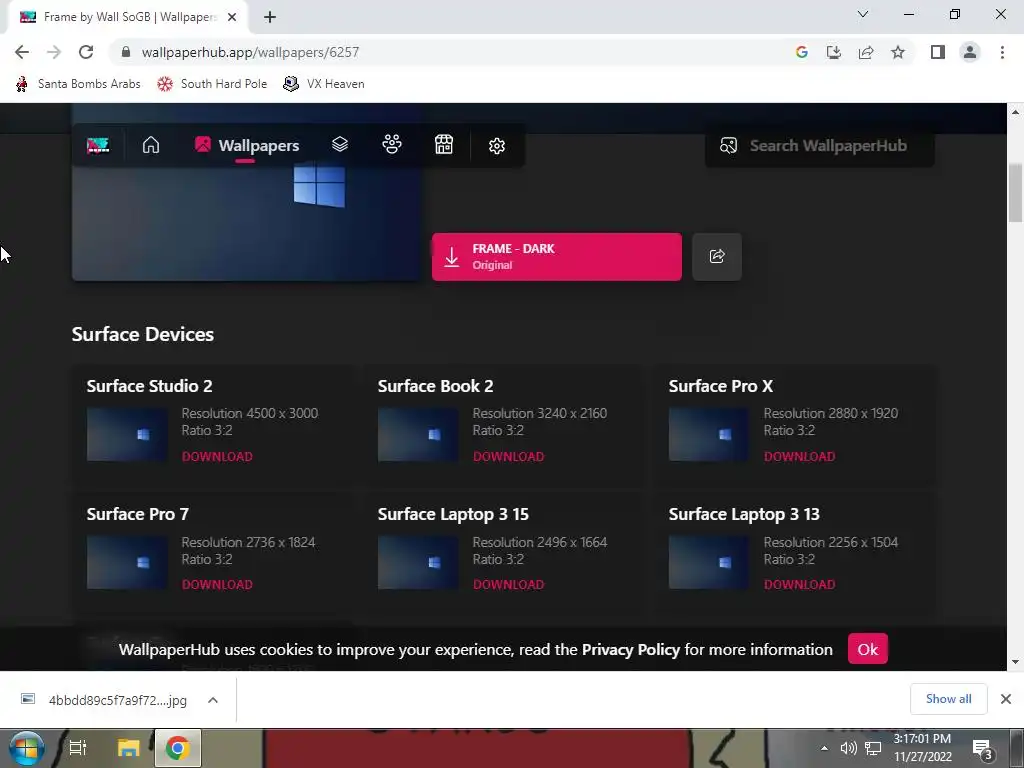Viewport: 1024px width, 768px height.
Task: Close the Frame by Wall SoGB tab
Action: [232, 18]
